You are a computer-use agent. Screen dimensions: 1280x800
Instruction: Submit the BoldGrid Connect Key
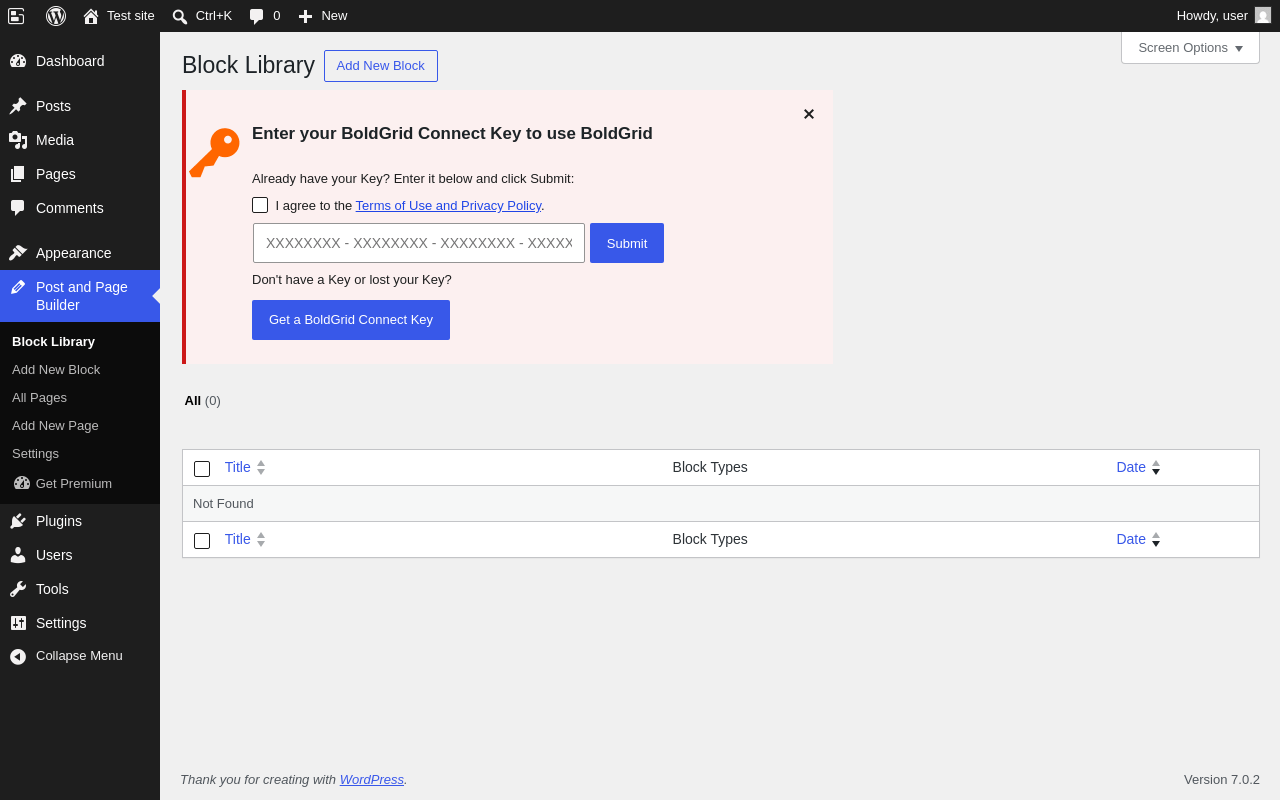(627, 243)
